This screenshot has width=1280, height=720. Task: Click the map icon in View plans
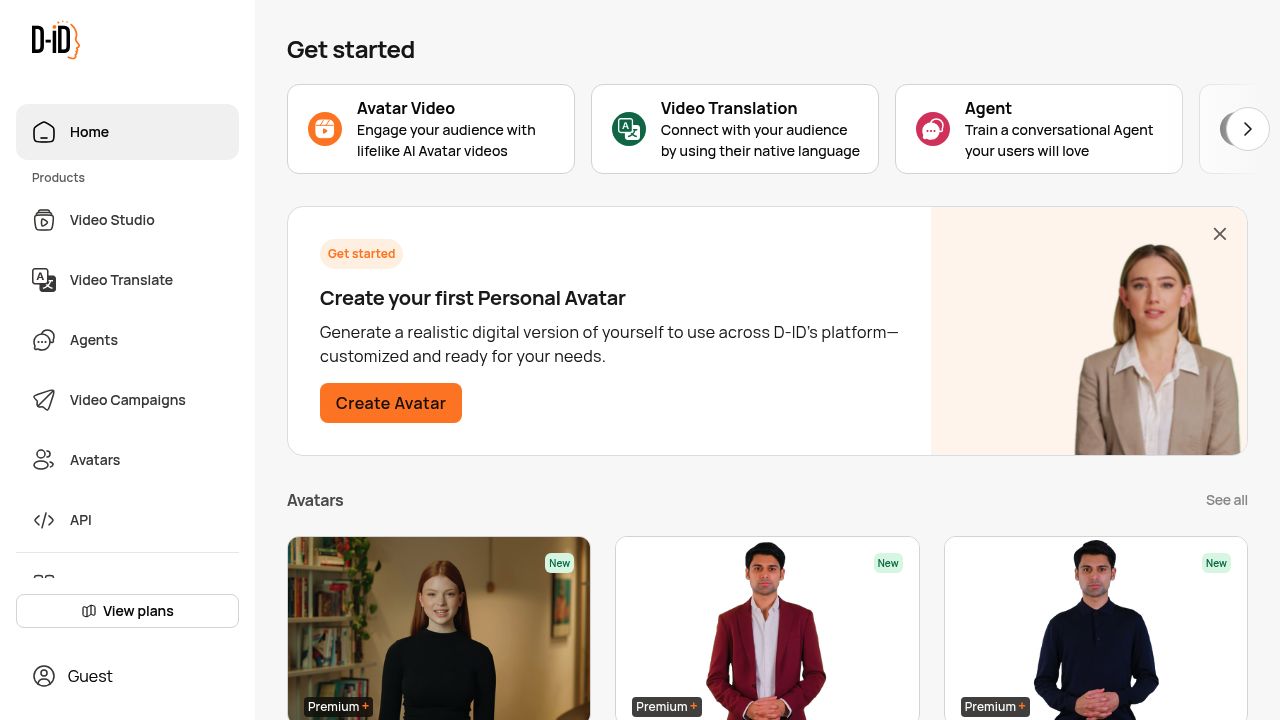pyautogui.click(x=89, y=611)
